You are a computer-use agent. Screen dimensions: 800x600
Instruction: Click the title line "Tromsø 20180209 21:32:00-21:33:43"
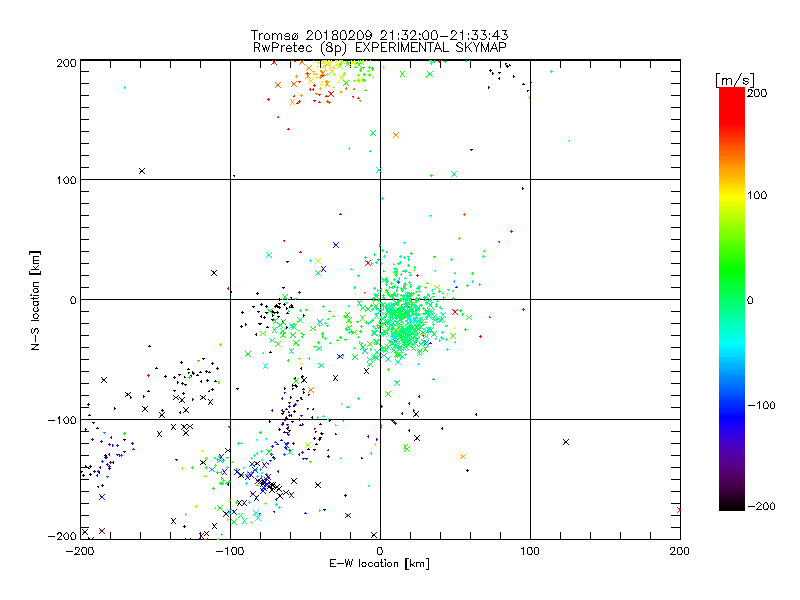pos(379,35)
